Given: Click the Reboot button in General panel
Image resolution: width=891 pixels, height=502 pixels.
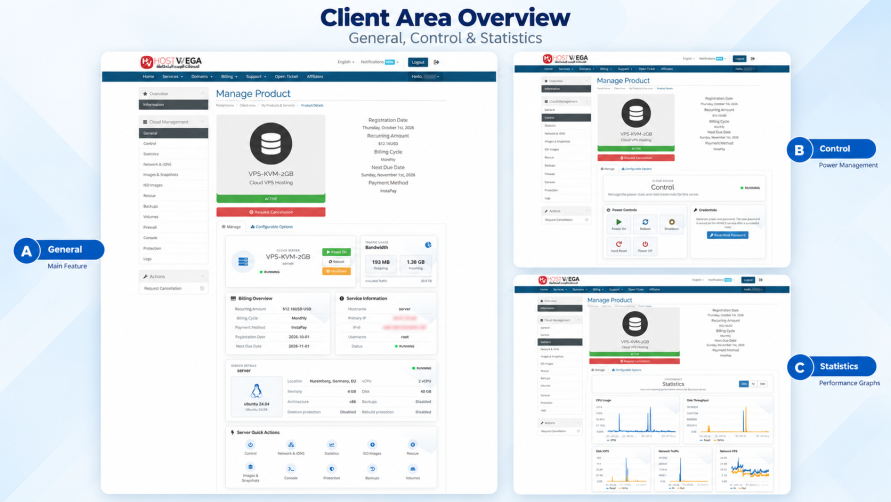Looking at the screenshot, I should coord(336,262).
